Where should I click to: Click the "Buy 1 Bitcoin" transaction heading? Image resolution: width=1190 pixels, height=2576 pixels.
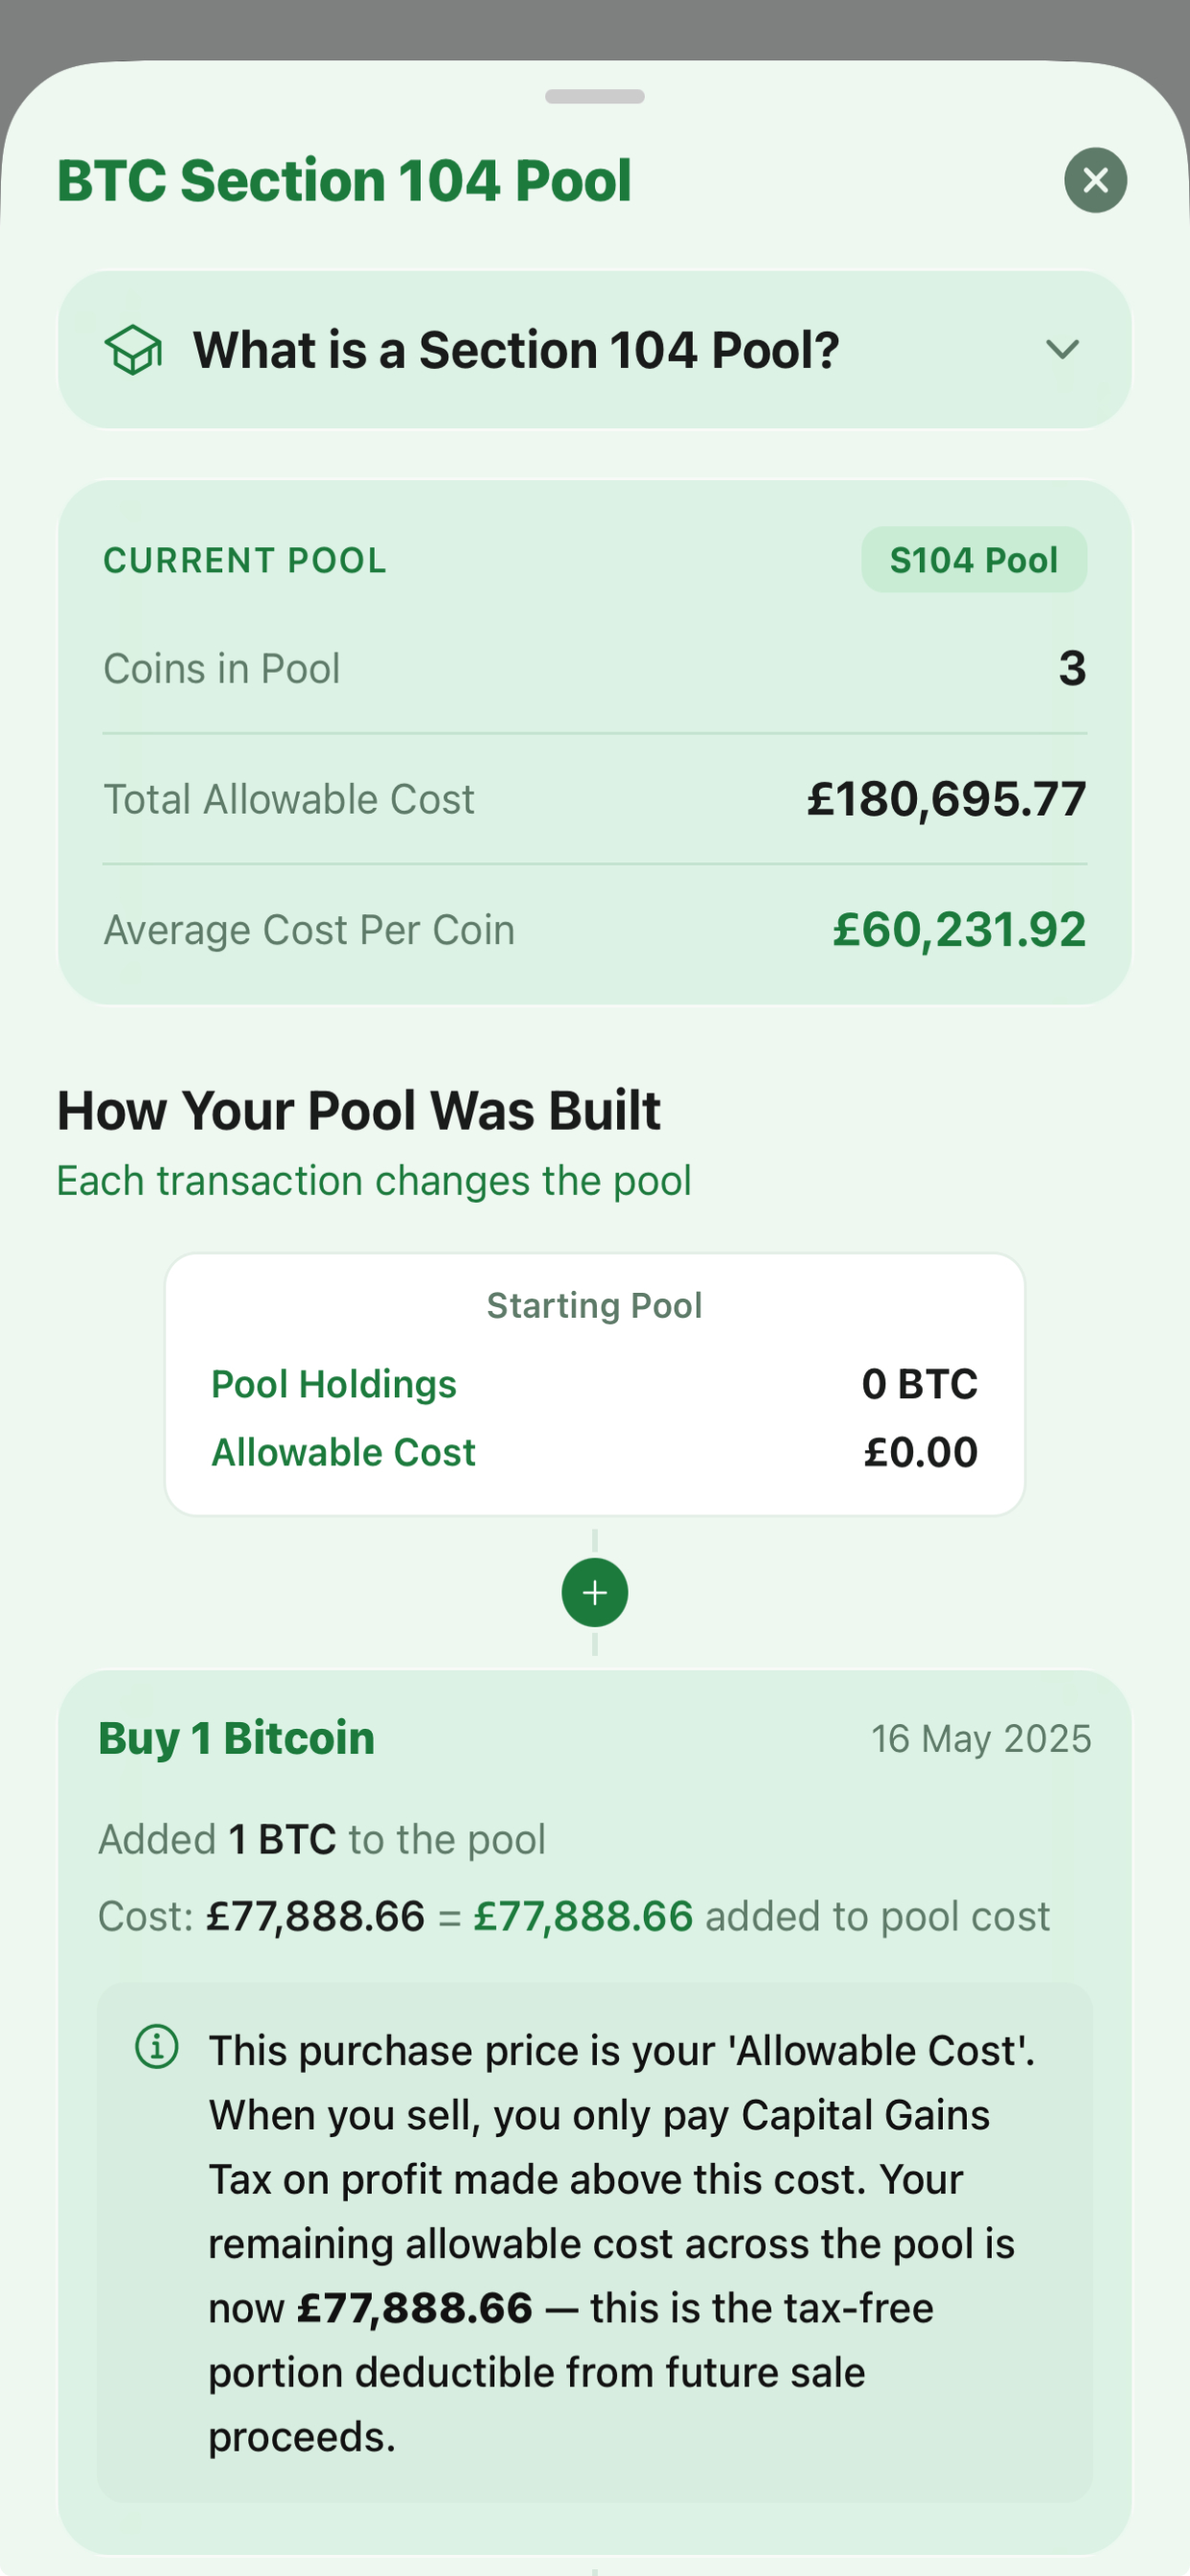coord(237,1738)
